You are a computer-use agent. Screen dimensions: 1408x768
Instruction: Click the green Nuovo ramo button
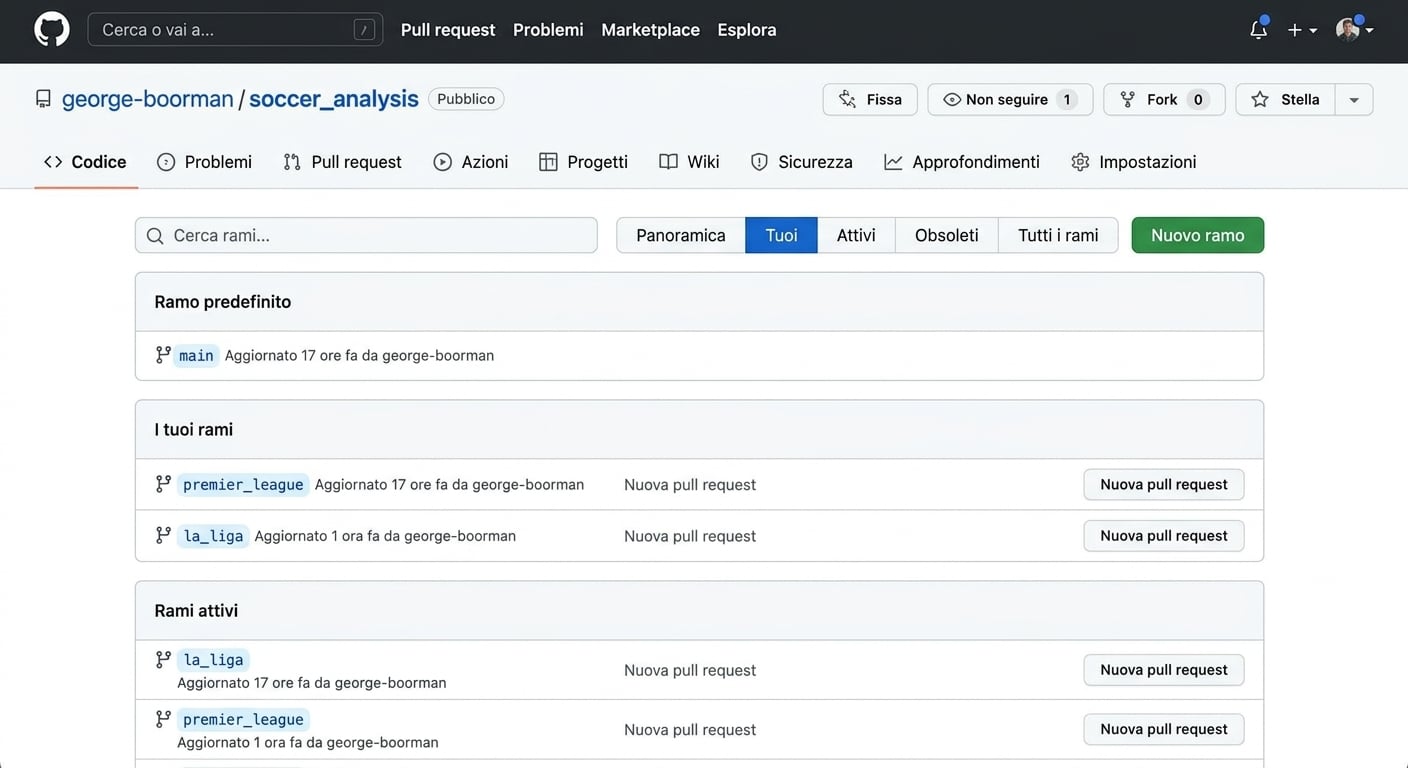pyautogui.click(x=1198, y=235)
